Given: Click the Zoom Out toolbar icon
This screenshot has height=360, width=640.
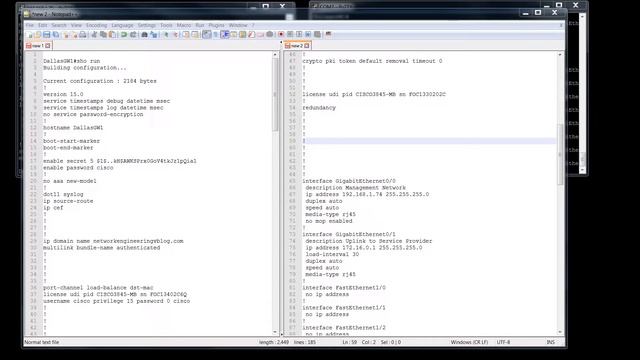Looking at the screenshot, I should tap(175, 35).
